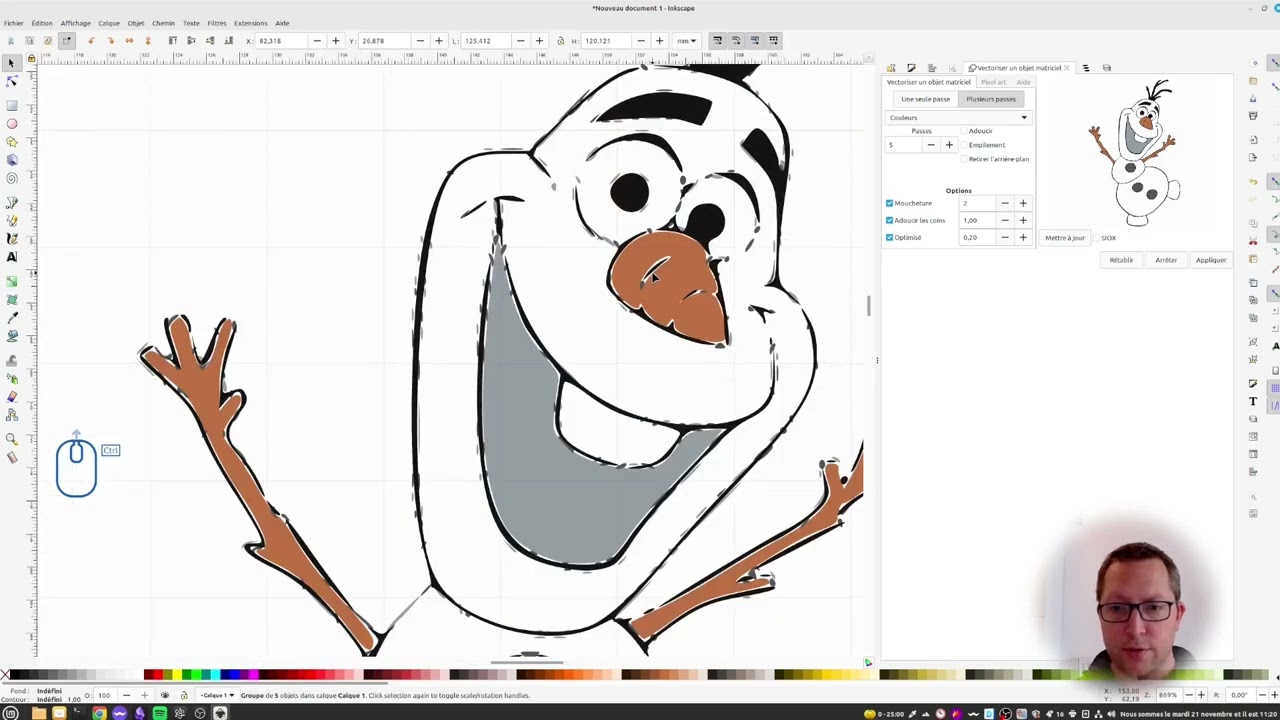The height and width of the screenshot is (720, 1280).
Task: Select Plusieurs passes mode
Action: [991, 99]
